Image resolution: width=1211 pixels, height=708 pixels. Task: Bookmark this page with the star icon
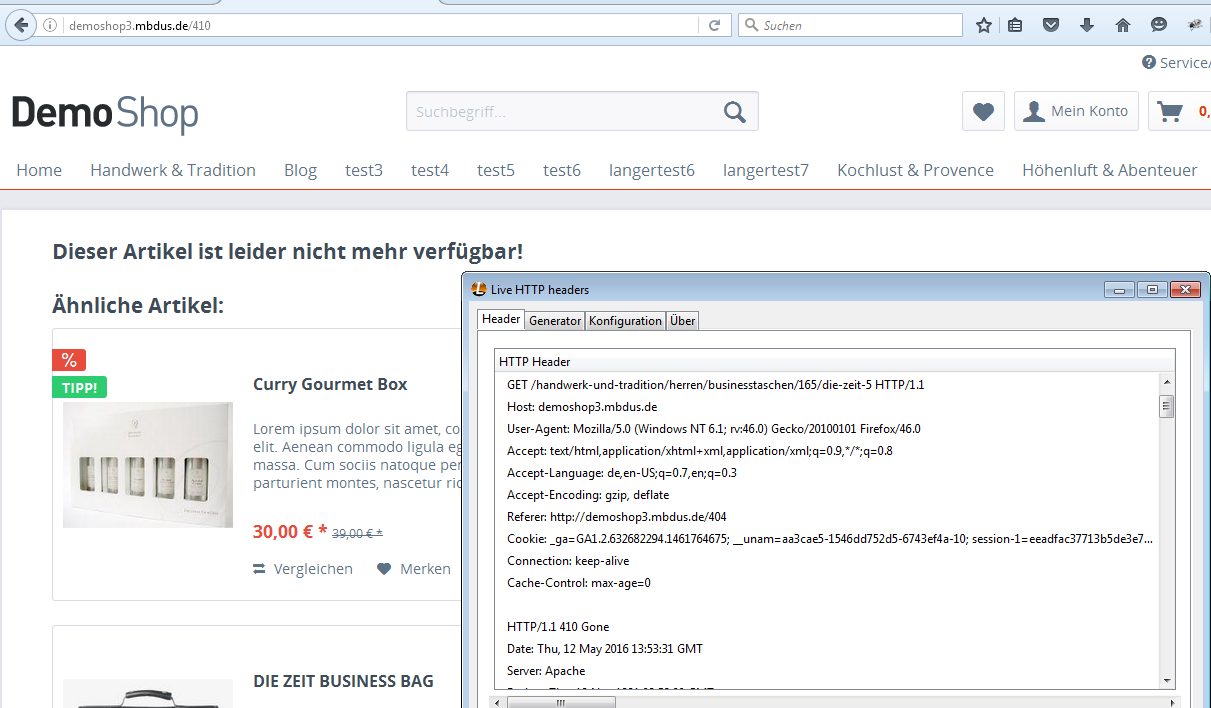pos(984,25)
